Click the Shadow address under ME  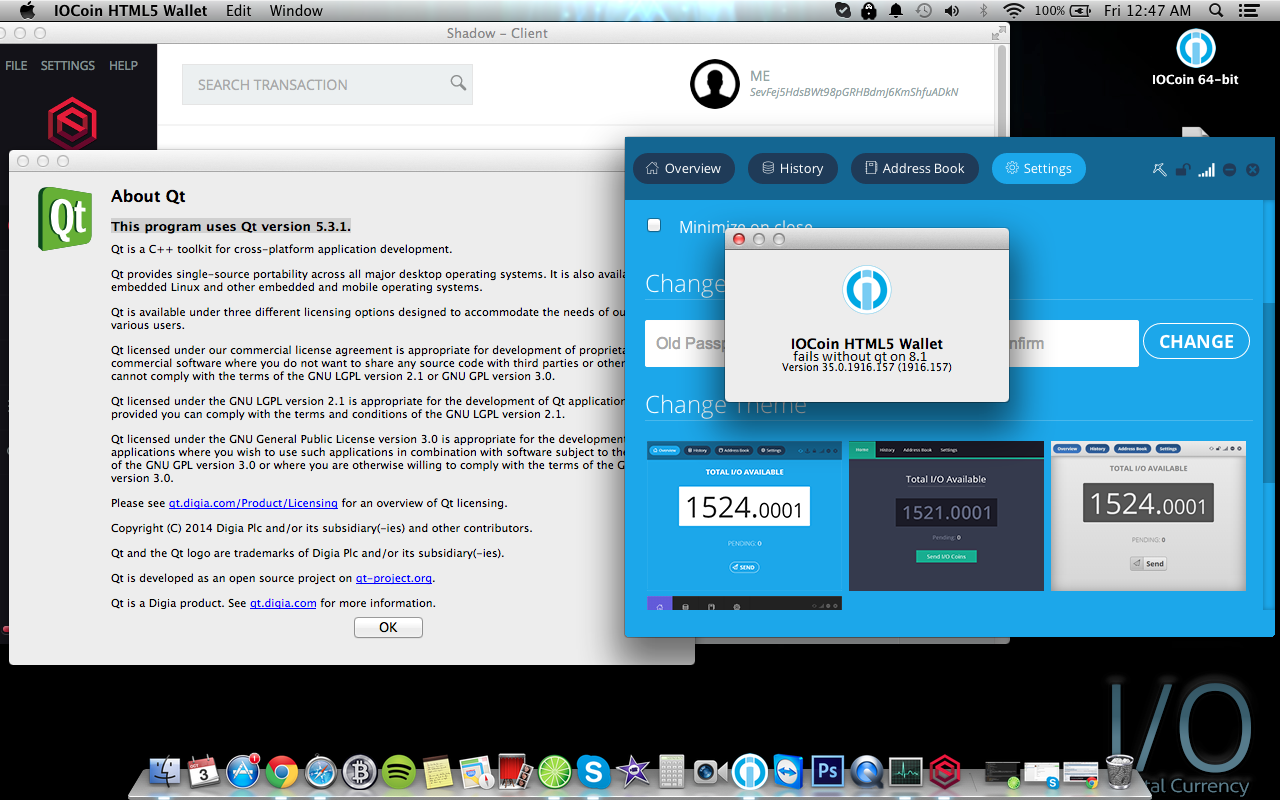tap(854, 92)
